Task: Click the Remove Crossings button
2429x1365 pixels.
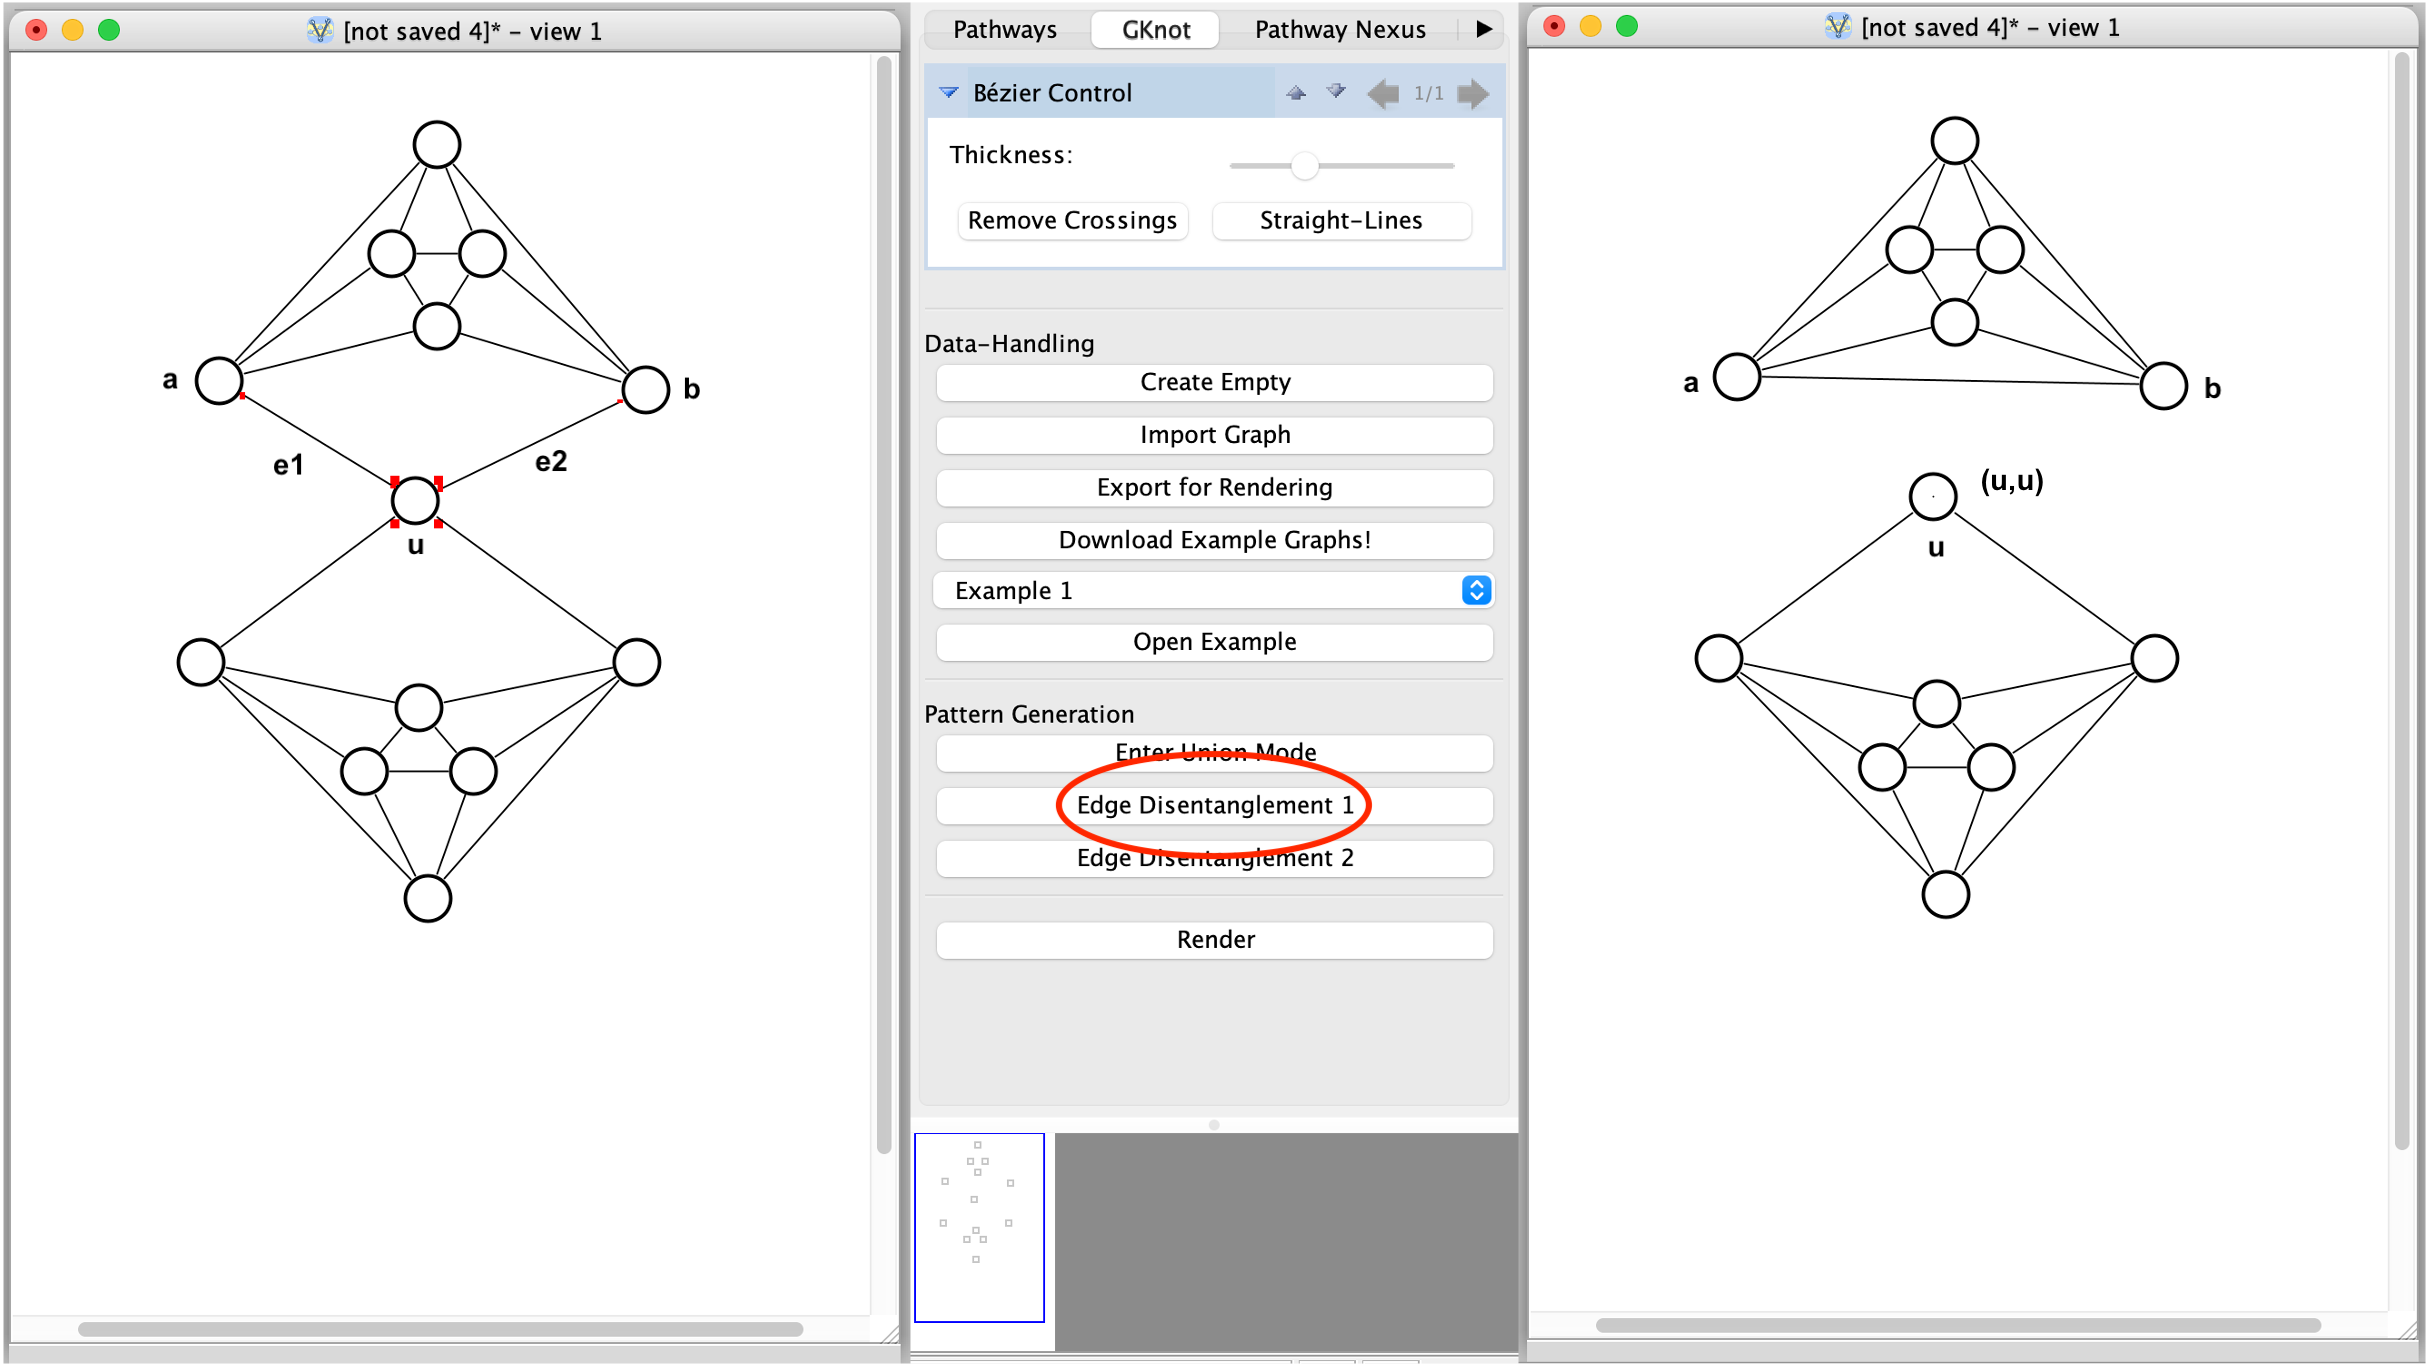Action: point(1072,220)
